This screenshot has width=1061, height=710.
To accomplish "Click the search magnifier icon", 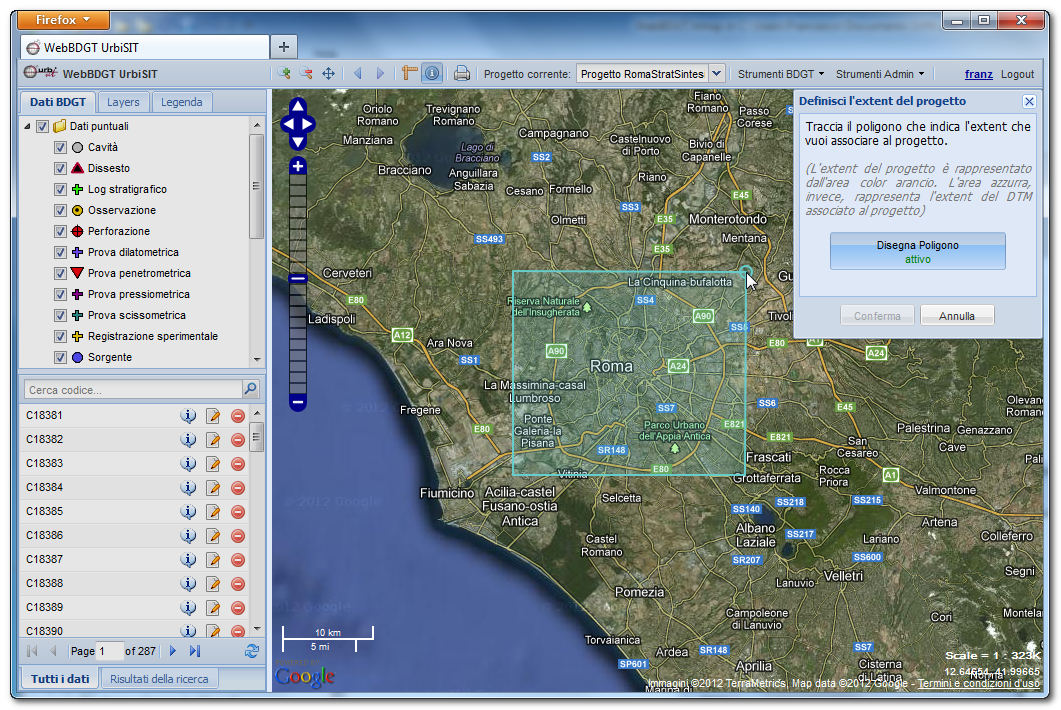I will click(x=250, y=389).
